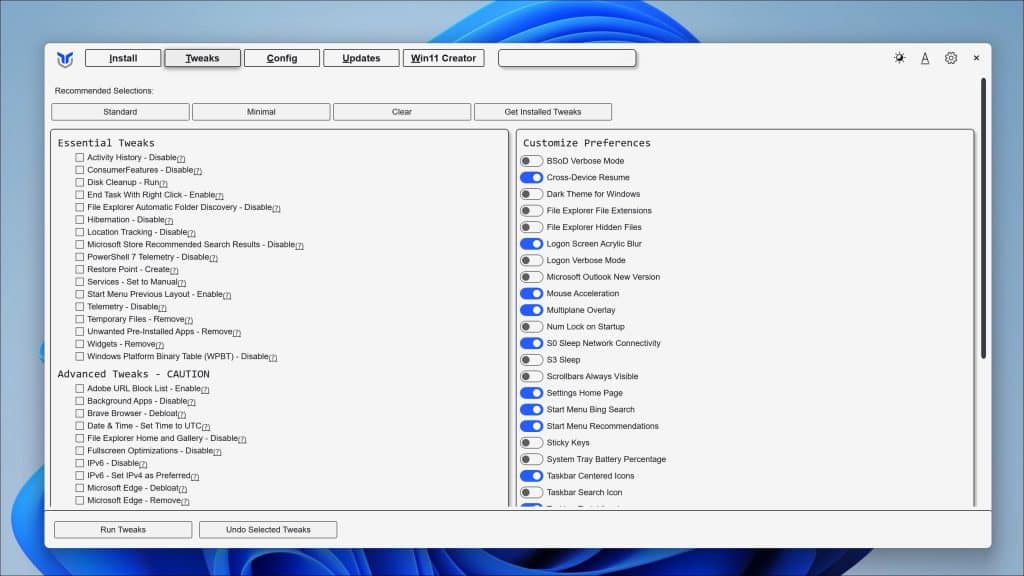
Task: Apply the Standard recommended selection
Action: pyautogui.click(x=120, y=112)
